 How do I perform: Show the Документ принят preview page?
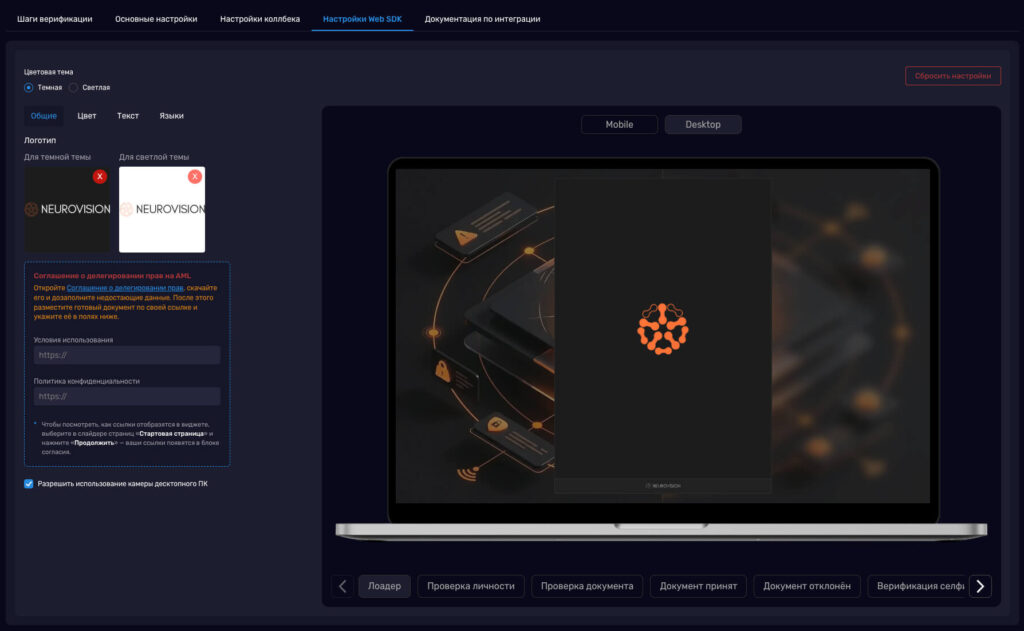[x=698, y=586]
